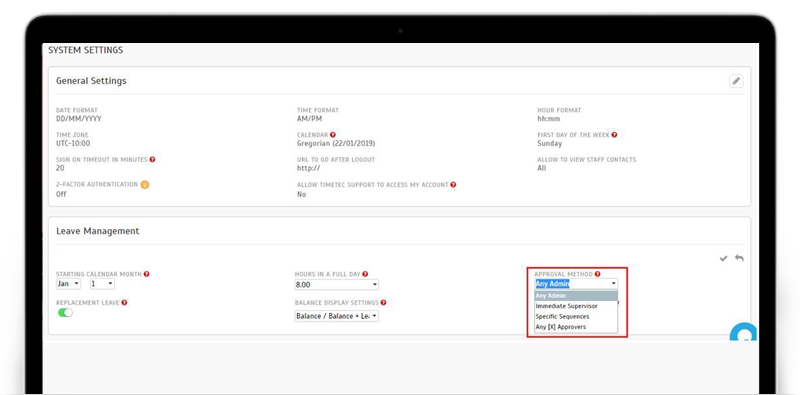Image resolution: width=800 pixels, height=395 pixels.
Task: Select Immediate Supervisor approval option
Action: (x=576, y=306)
